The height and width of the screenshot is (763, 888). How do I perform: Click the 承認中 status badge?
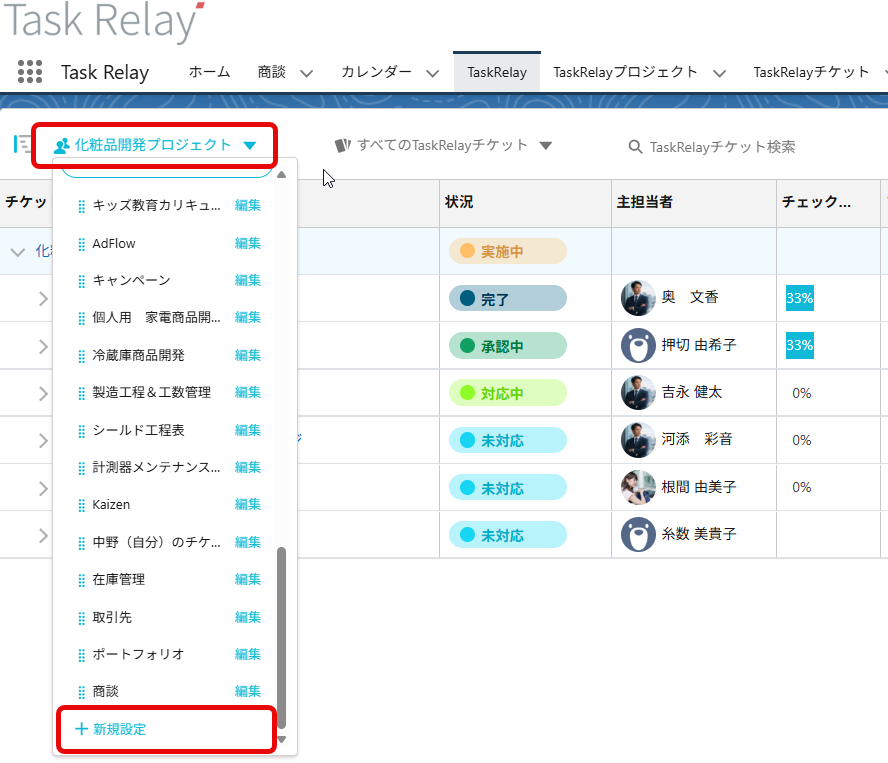507,346
